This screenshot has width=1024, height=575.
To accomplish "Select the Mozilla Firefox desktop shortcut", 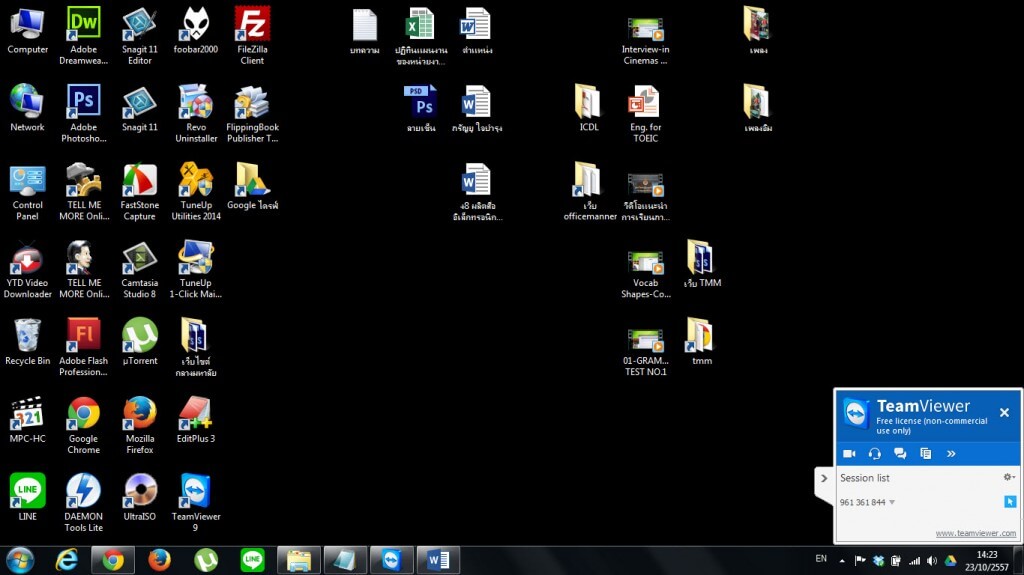I will click(x=140, y=425).
